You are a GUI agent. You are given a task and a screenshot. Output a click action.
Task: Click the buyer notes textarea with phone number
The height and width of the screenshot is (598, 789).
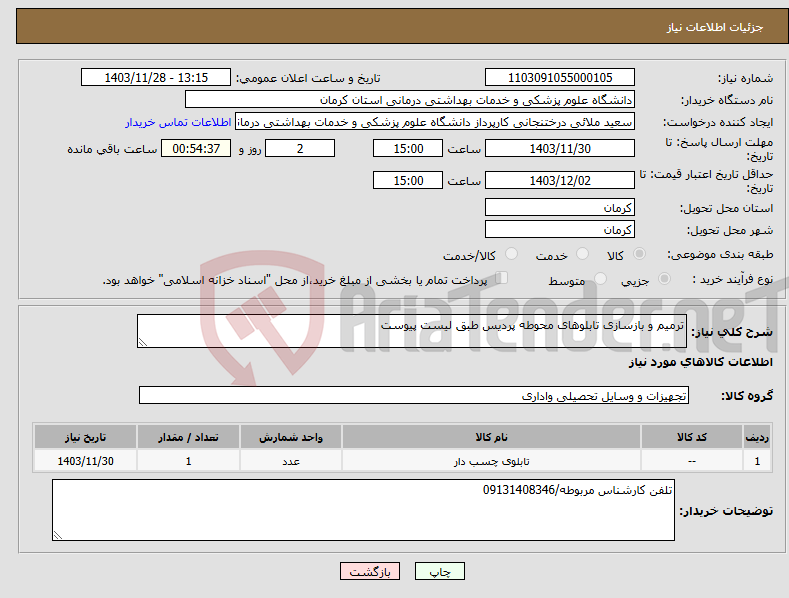(x=363, y=510)
